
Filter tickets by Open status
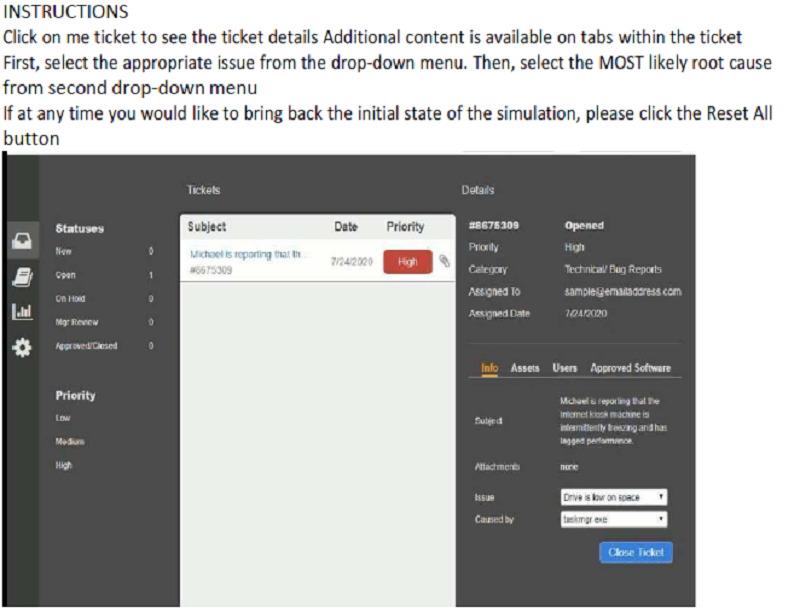pyautogui.click(x=65, y=275)
